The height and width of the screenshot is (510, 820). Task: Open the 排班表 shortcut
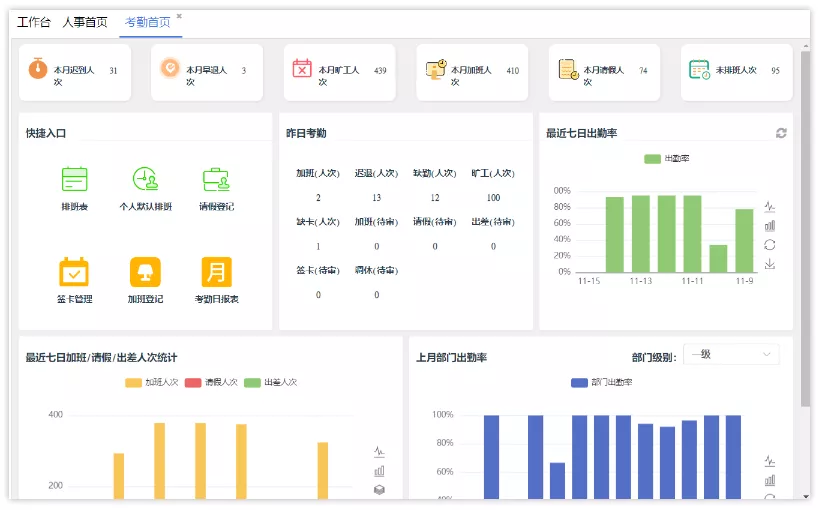tap(75, 188)
